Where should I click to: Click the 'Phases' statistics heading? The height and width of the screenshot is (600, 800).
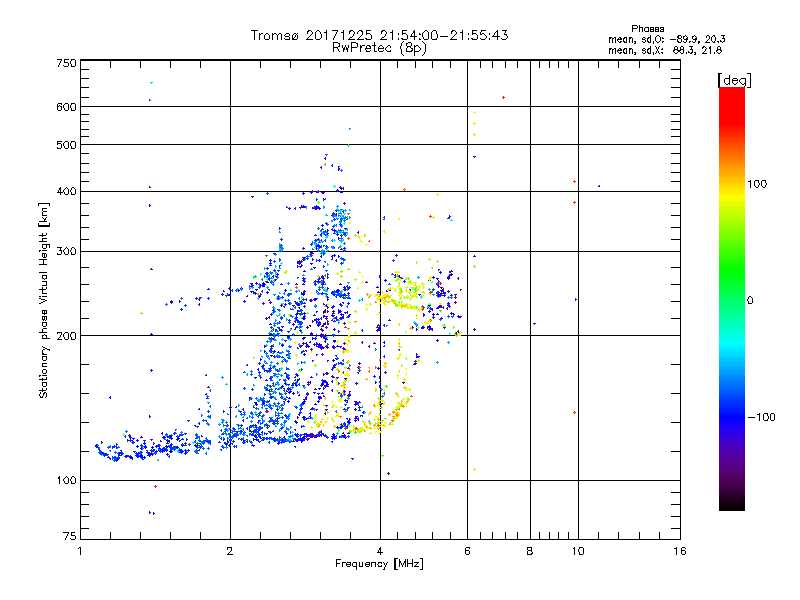(x=647, y=29)
